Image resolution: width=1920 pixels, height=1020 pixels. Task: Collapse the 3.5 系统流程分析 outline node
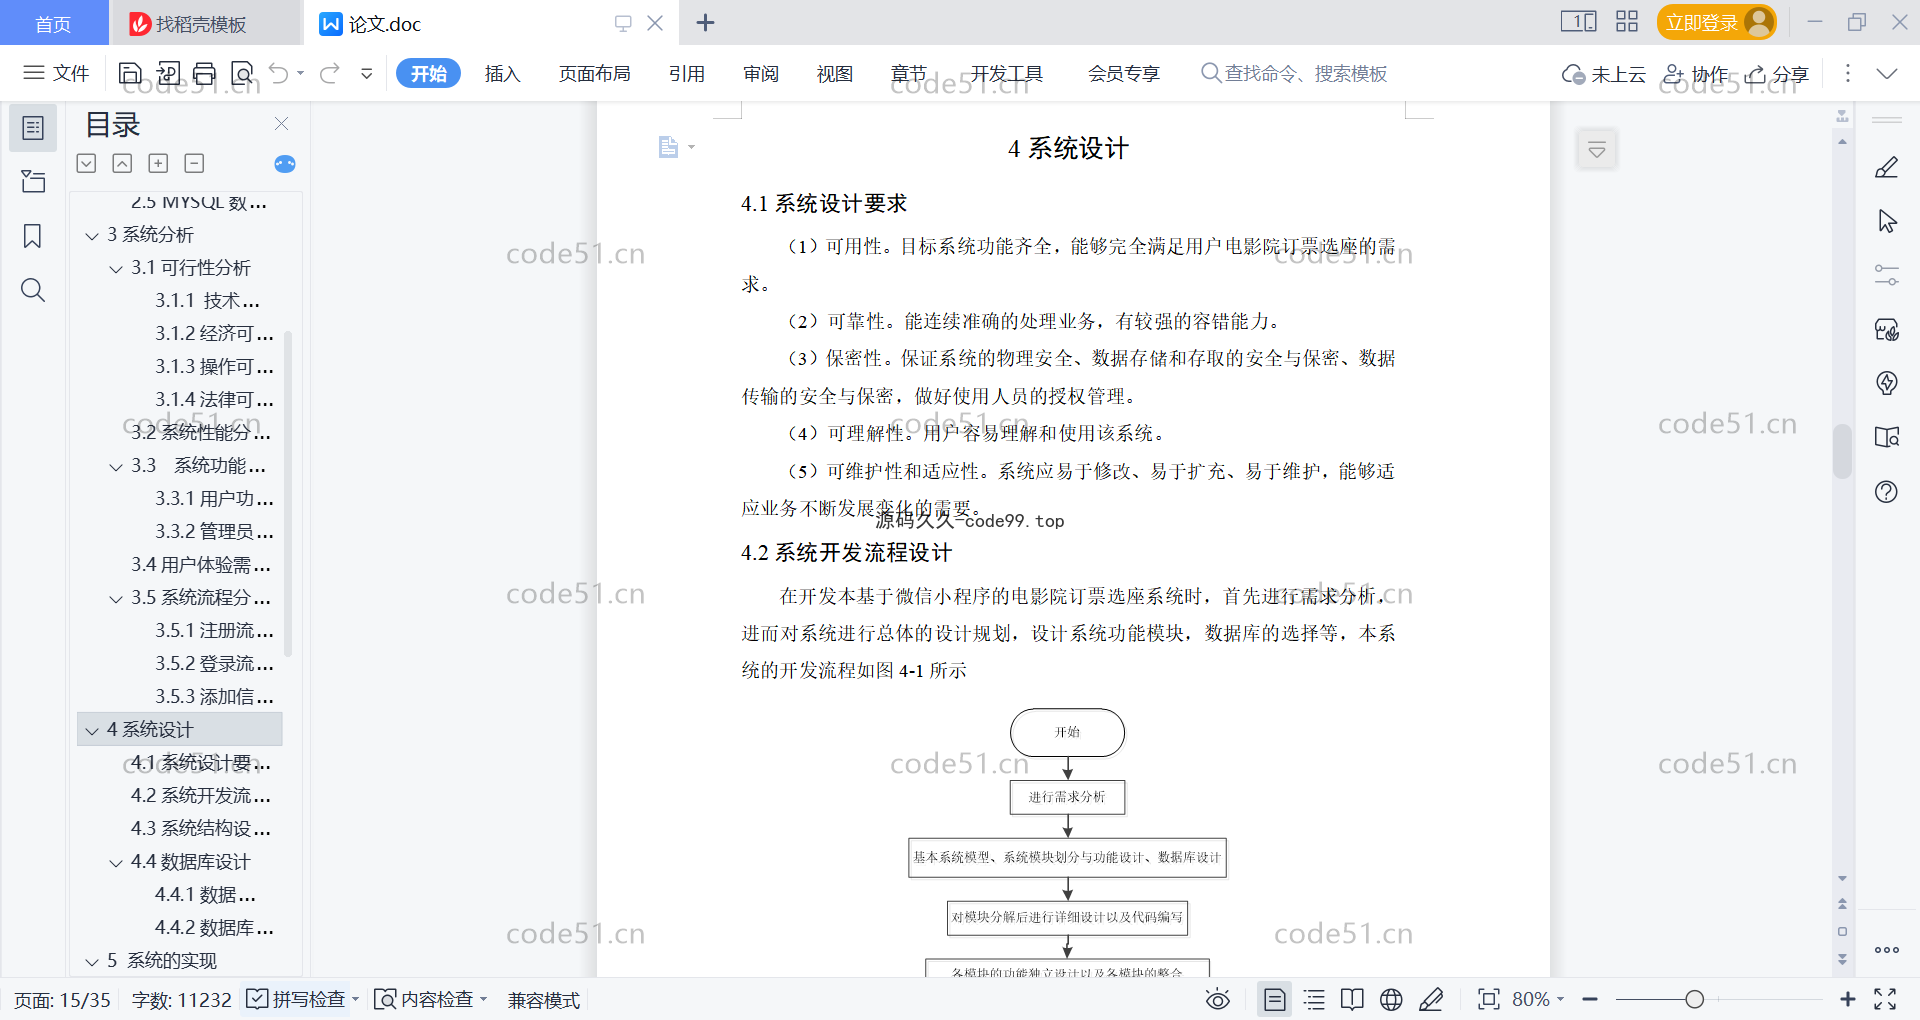[116, 599]
